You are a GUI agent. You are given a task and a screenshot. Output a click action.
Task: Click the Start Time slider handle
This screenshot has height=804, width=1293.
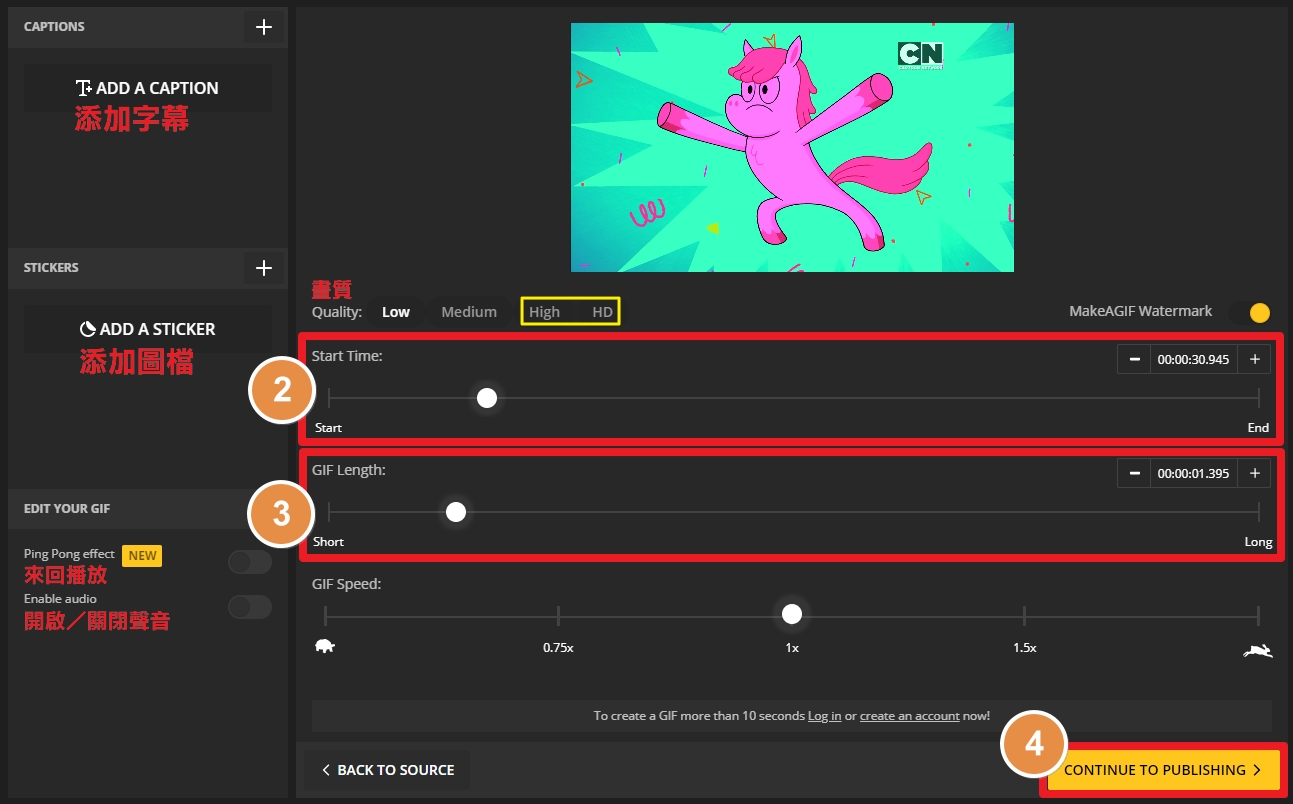(487, 398)
